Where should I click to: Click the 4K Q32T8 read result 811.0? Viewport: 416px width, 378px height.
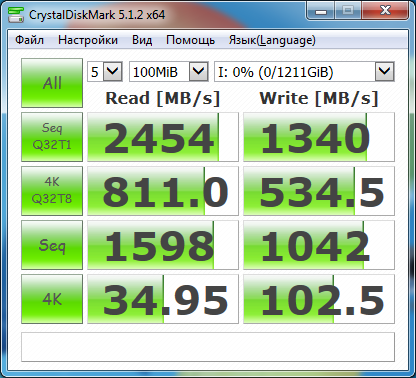click(x=163, y=191)
